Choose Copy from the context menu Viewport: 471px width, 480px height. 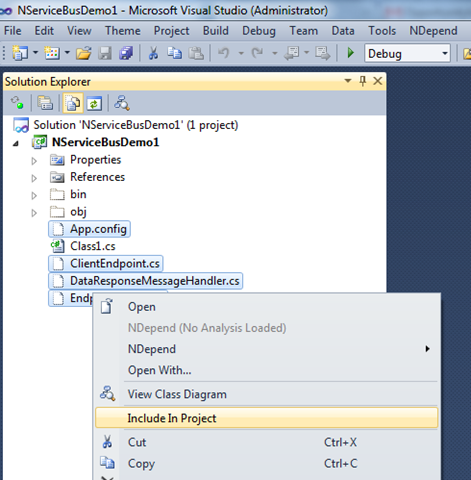[266, 463]
